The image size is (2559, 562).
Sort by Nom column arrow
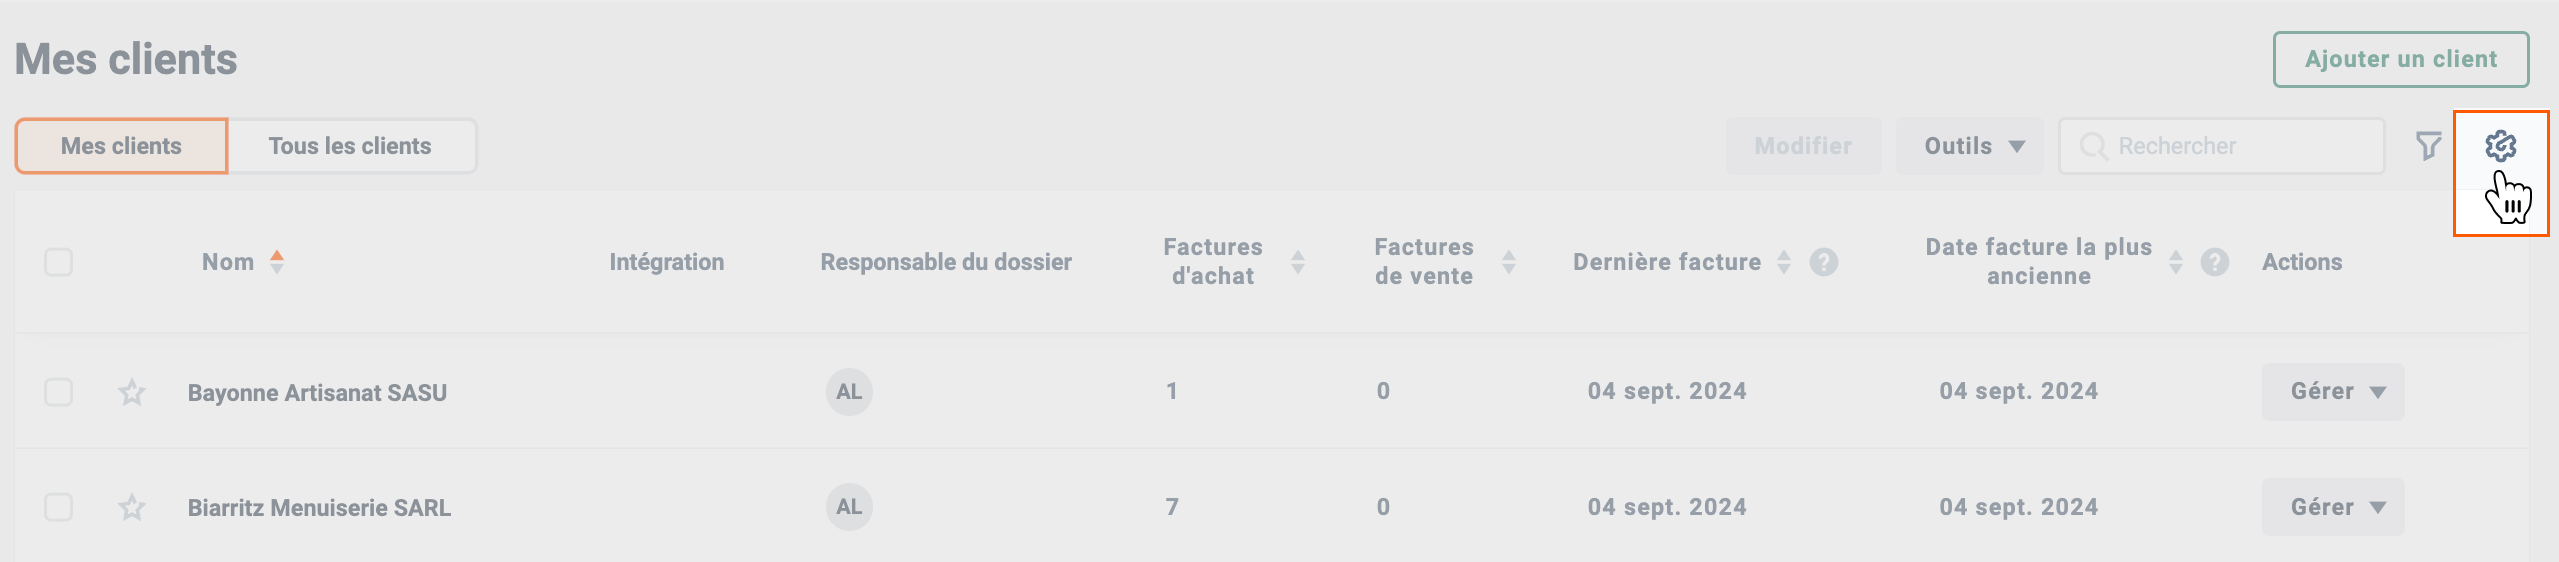[x=277, y=262]
